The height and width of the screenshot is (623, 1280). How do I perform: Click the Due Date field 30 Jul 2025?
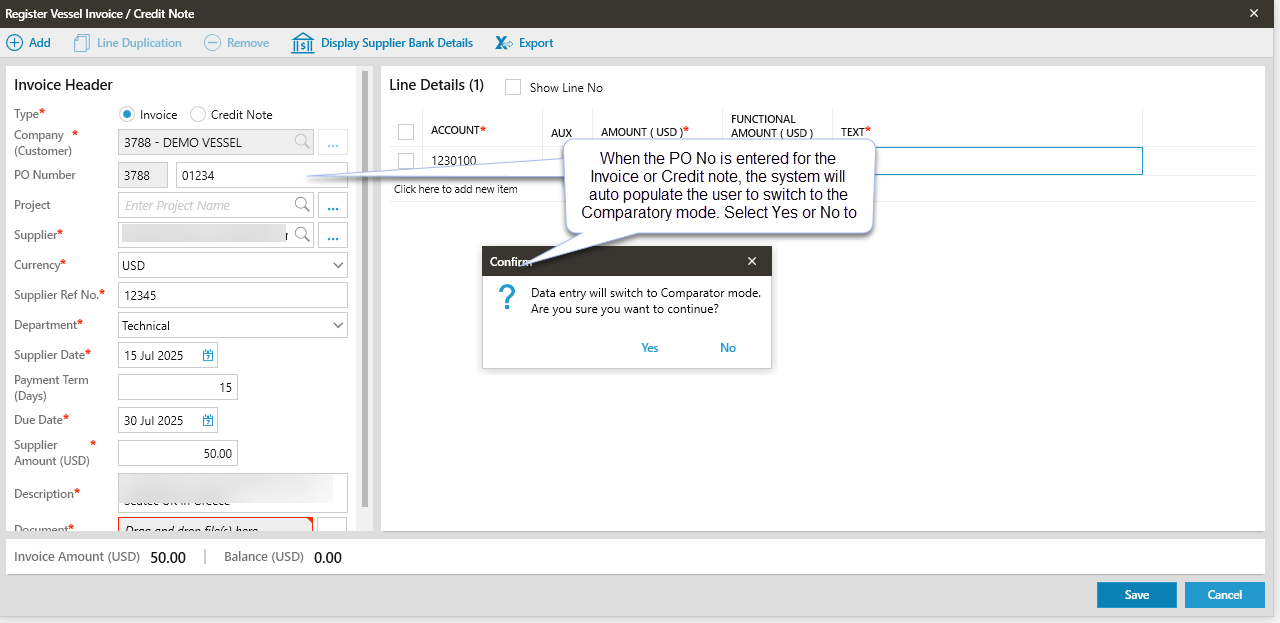pyautogui.click(x=167, y=420)
